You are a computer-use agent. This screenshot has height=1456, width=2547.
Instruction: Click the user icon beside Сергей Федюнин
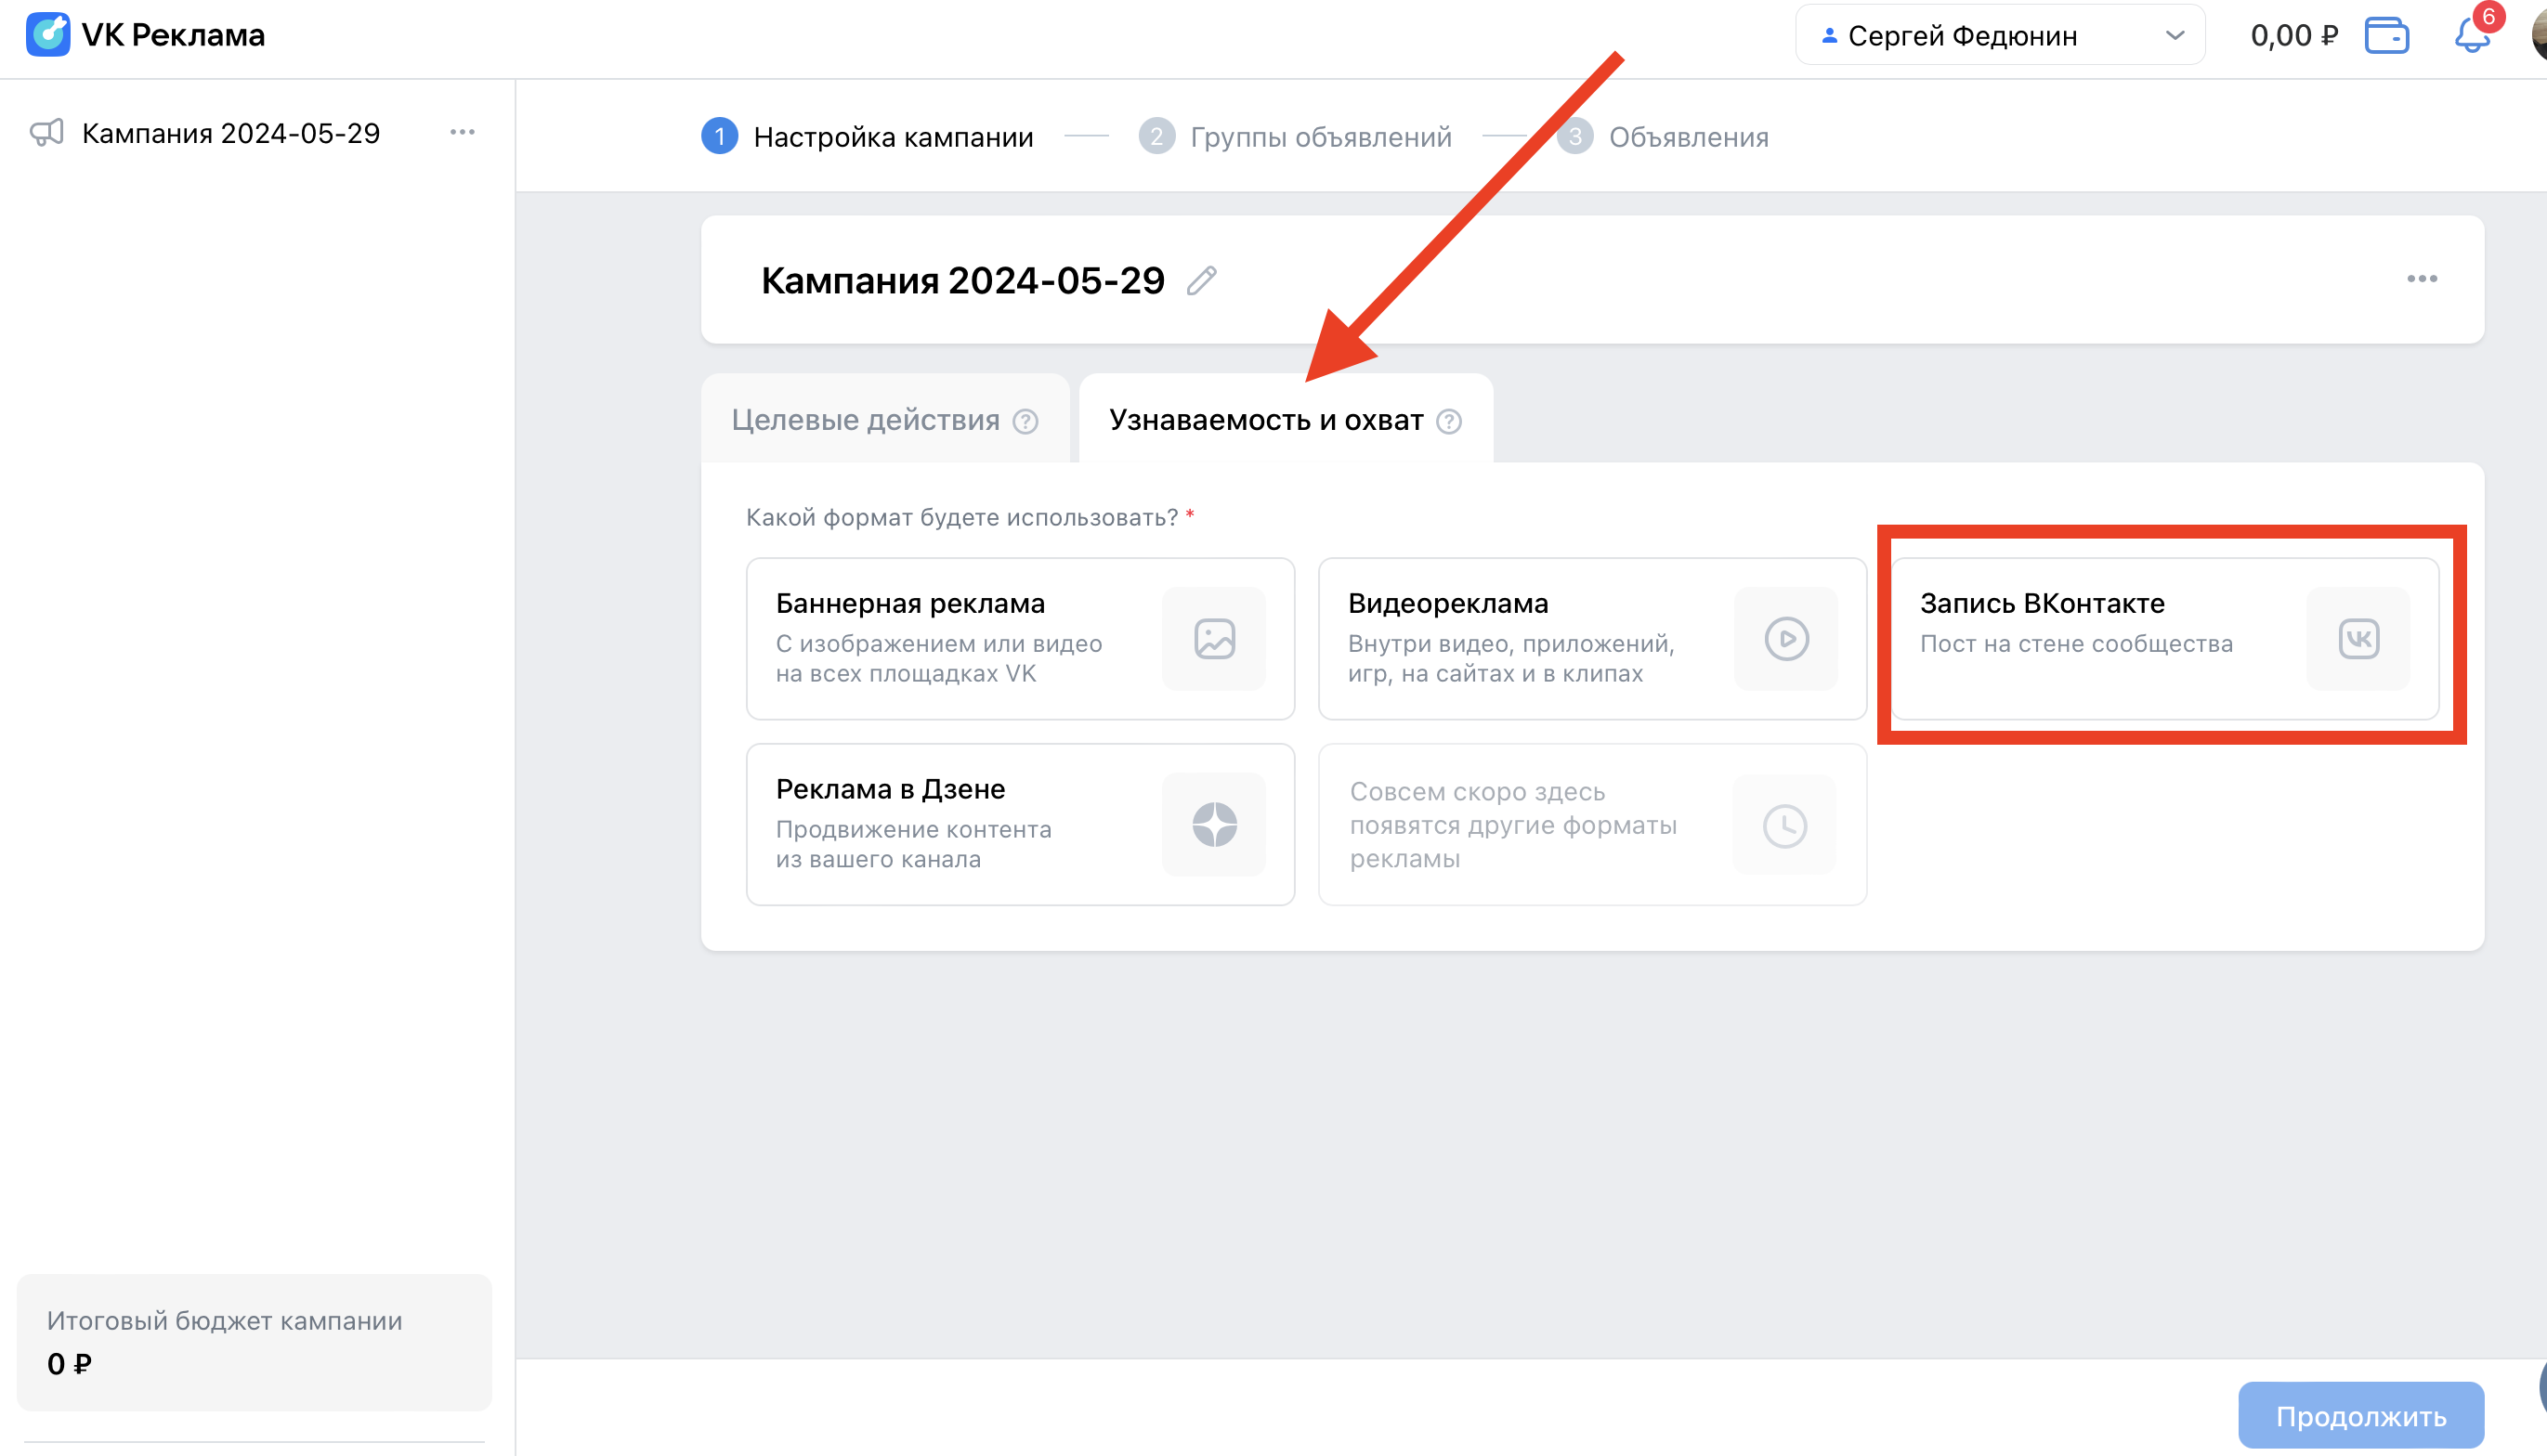tap(1829, 36)
